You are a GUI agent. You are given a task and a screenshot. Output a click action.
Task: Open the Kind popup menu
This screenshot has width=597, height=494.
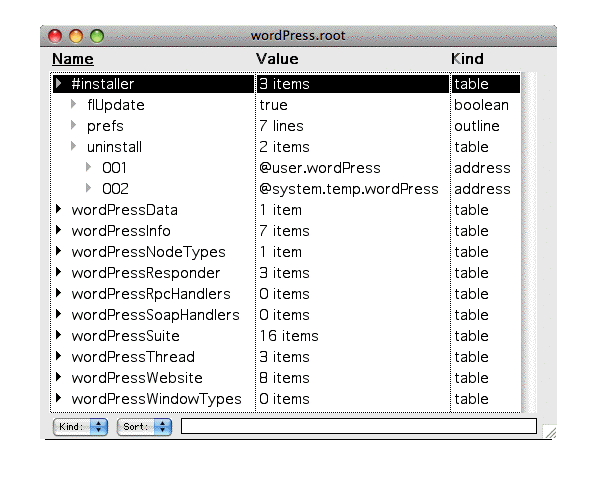pyautogui.click(x=80, y=427)
